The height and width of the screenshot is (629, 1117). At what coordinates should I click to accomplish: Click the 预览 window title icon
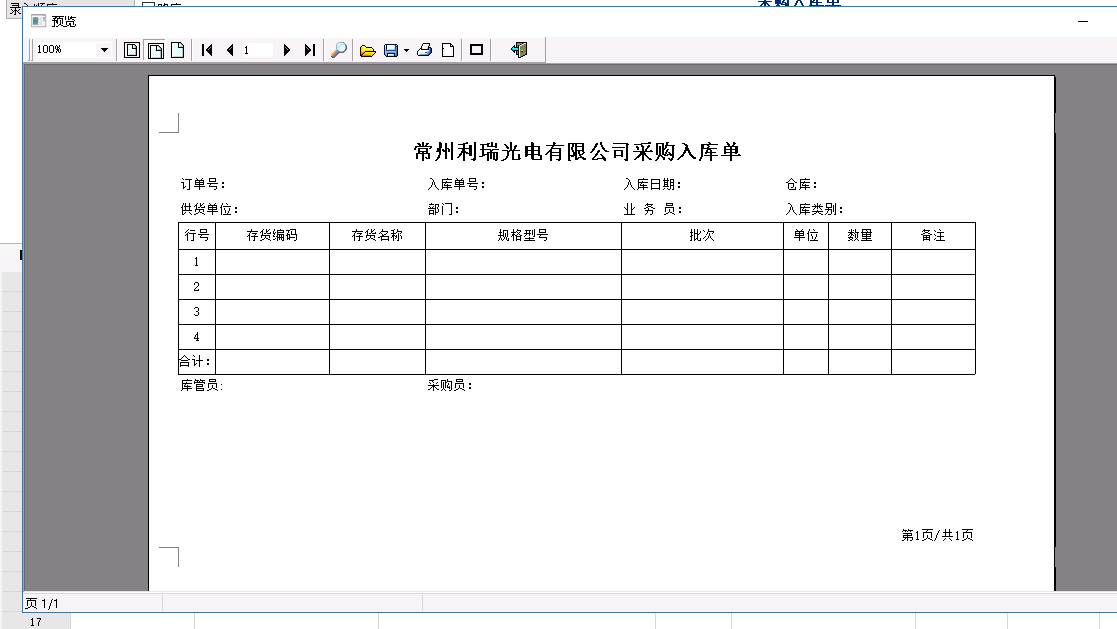[38, 21]
